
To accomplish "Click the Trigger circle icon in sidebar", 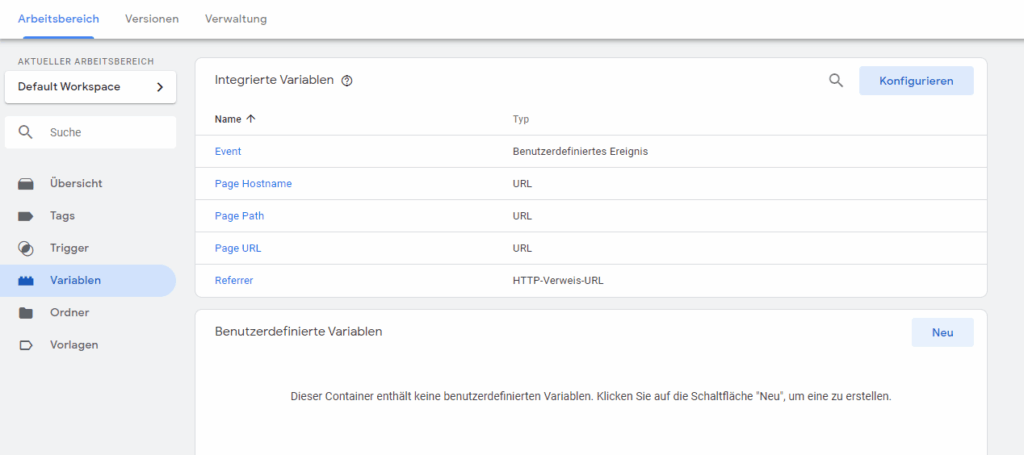I will pos(26,248).
